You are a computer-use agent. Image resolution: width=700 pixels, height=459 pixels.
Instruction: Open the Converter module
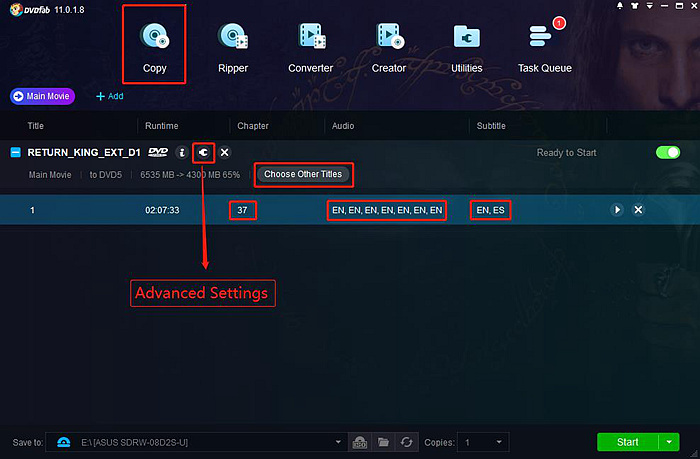[311, 47]
